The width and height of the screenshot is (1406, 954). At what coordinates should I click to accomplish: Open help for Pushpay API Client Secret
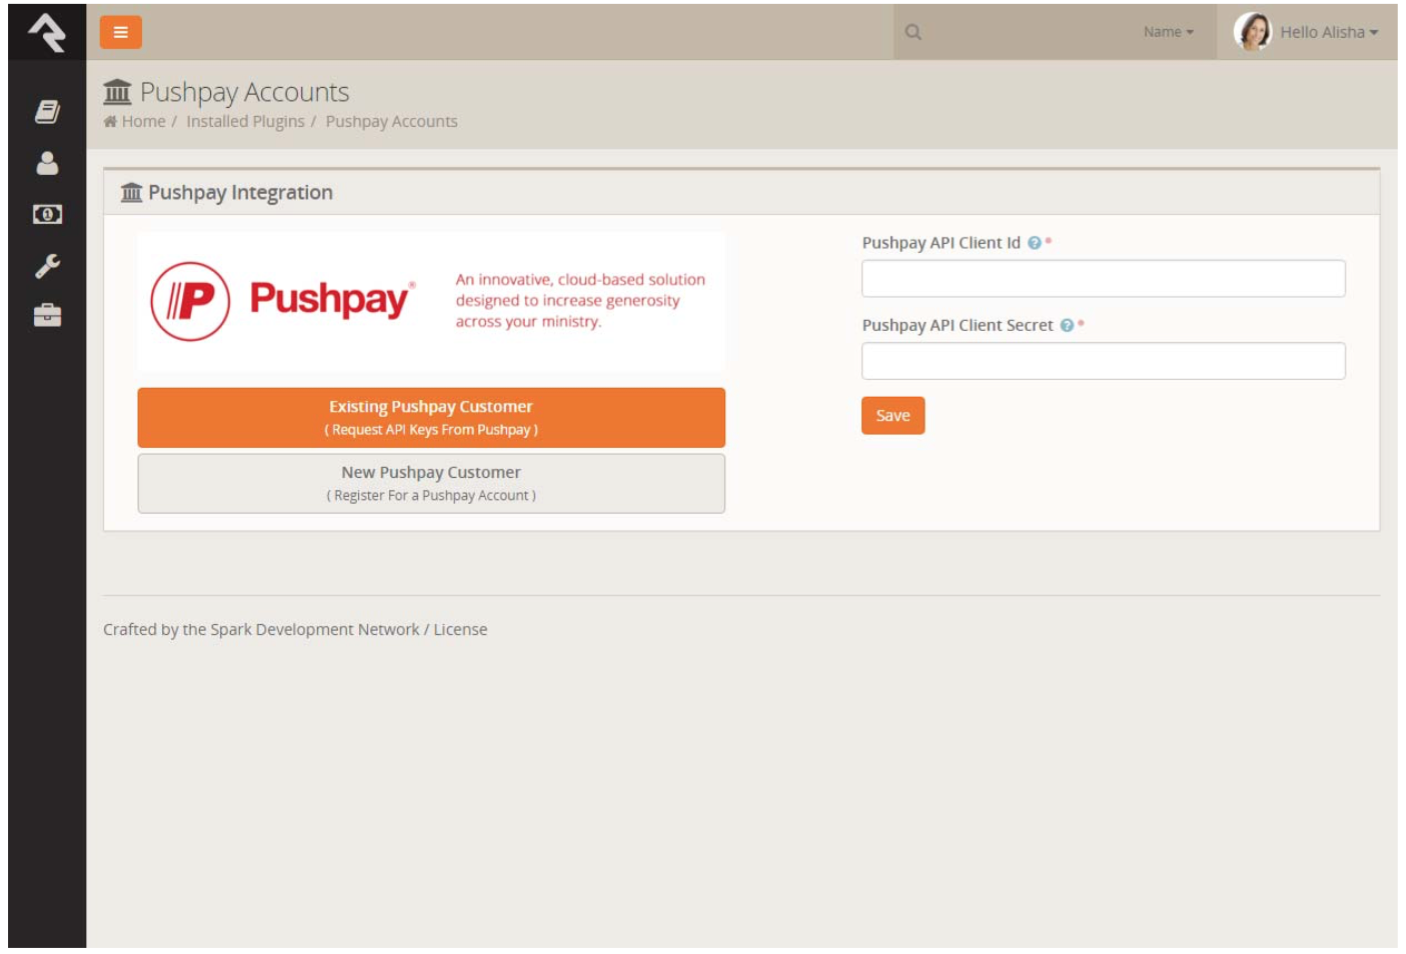coord(1066,323)
